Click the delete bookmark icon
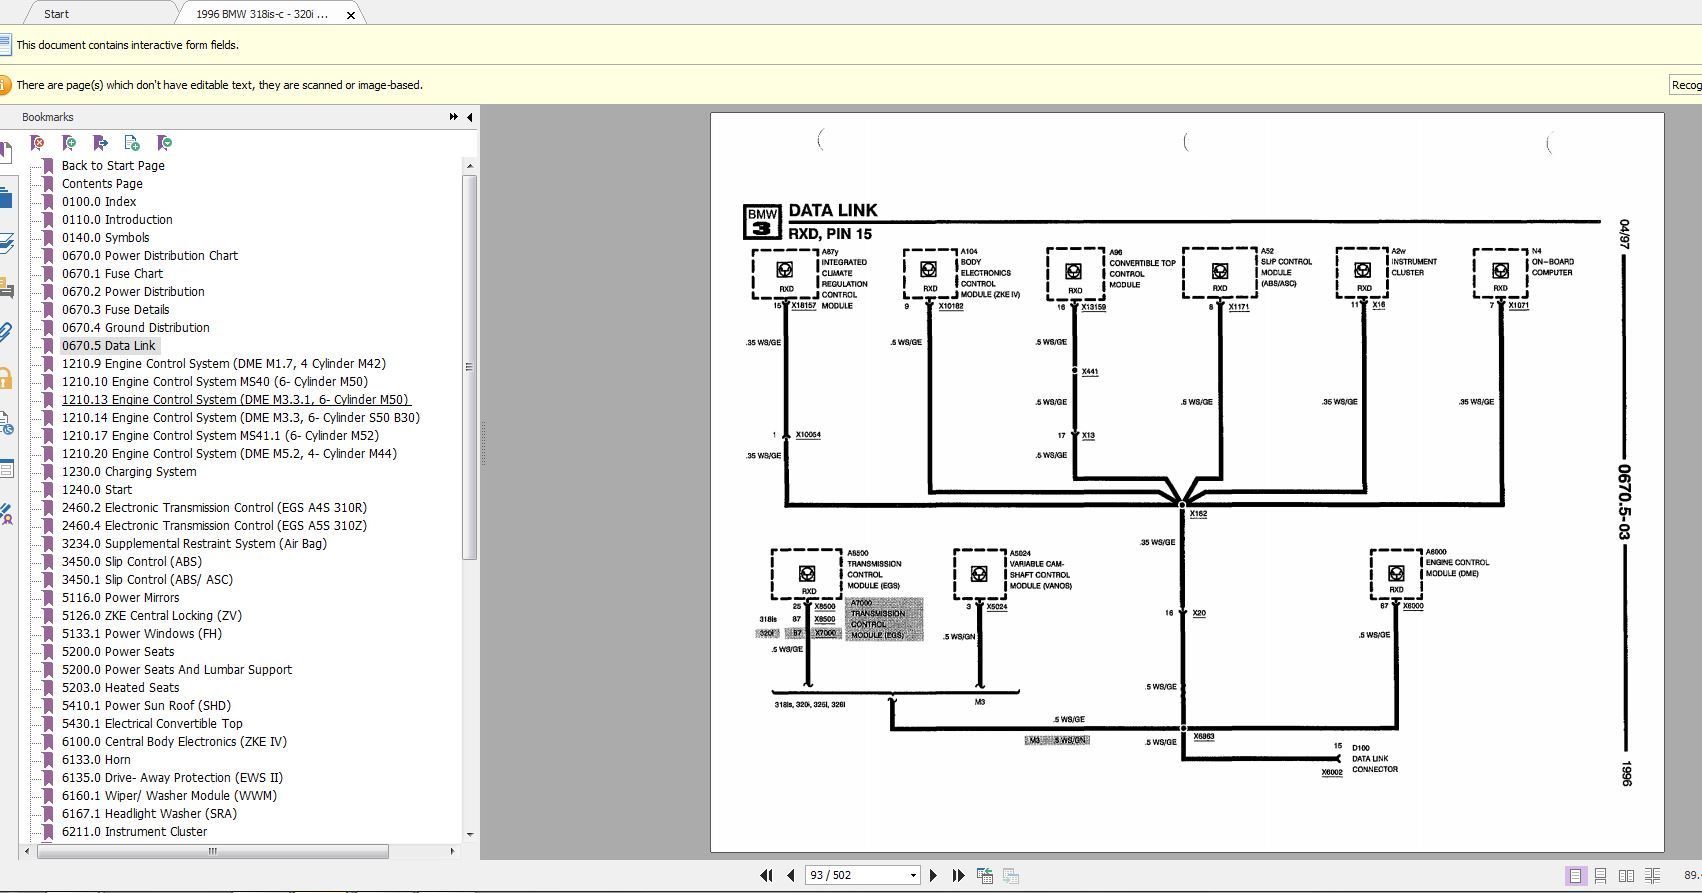 click(x=37, y=143)
